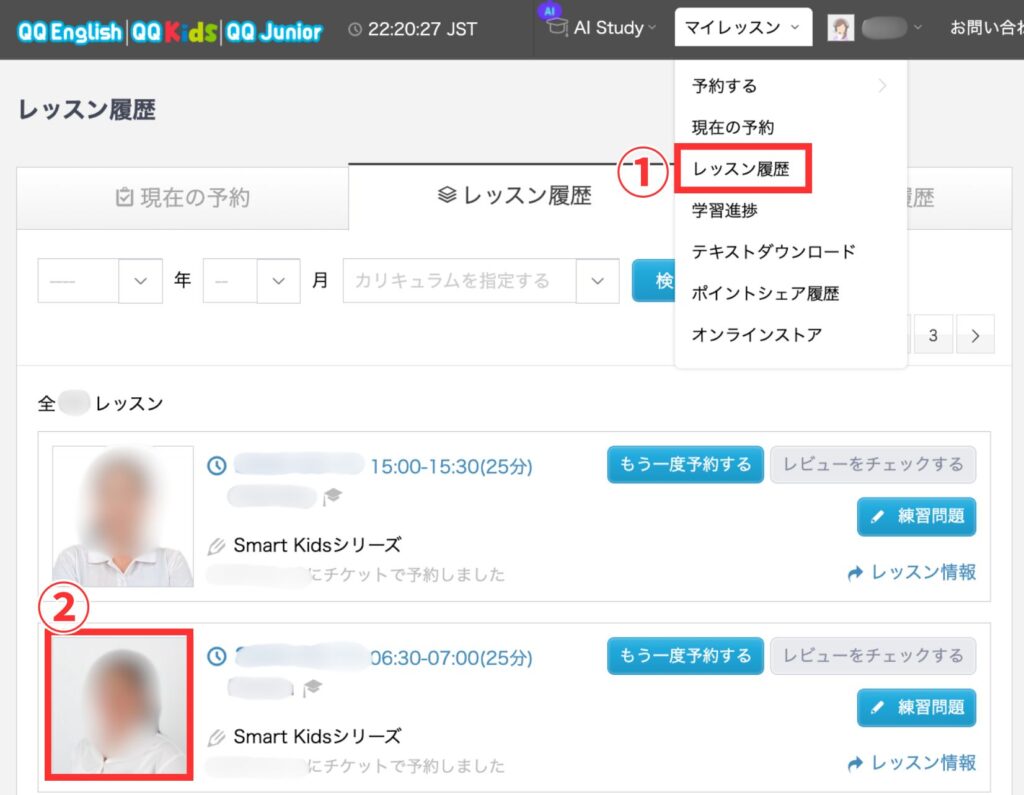Expand the 予約する submenu

pyautogui.click(x=788, y=86)
